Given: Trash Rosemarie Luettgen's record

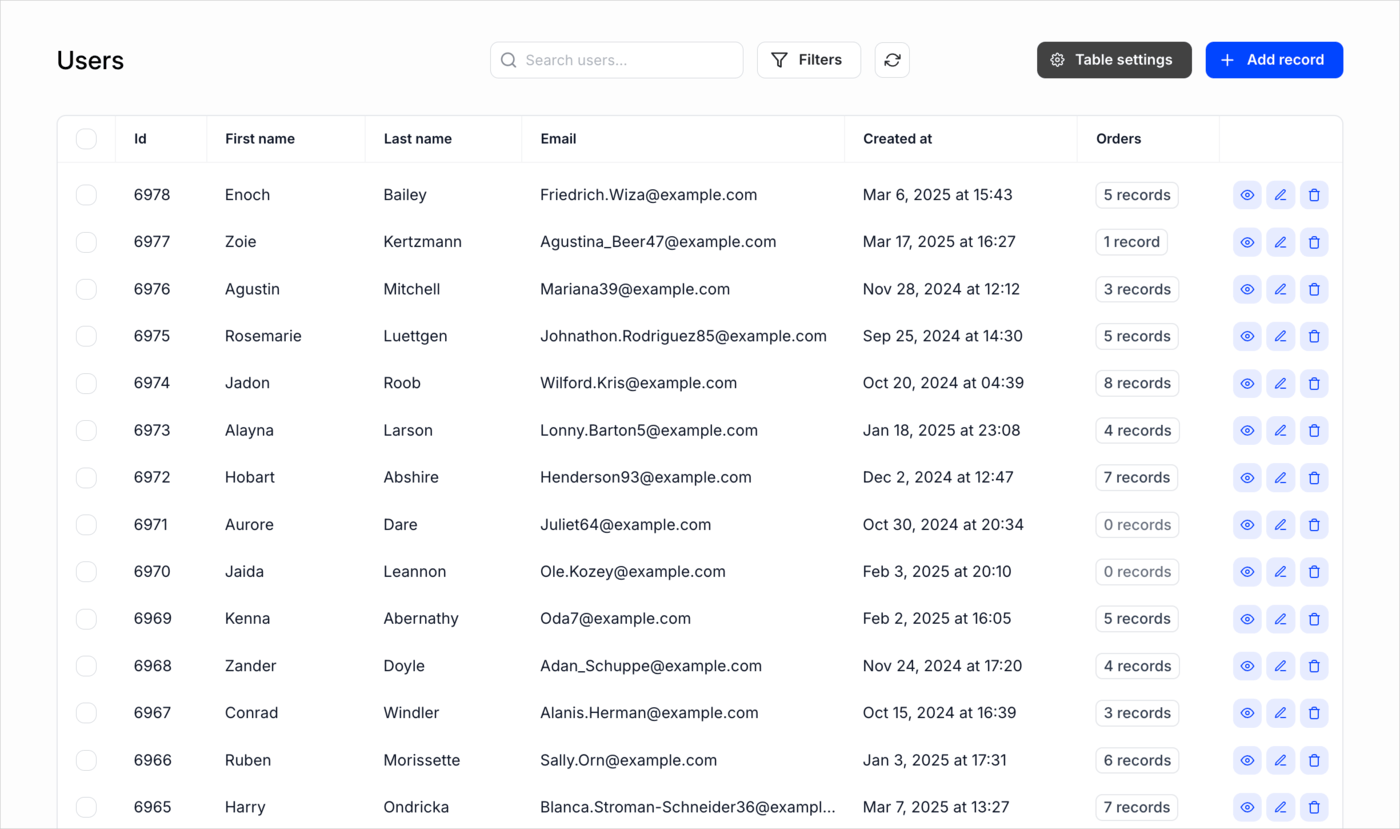Looking at the screenshot, I should 1314,336.
